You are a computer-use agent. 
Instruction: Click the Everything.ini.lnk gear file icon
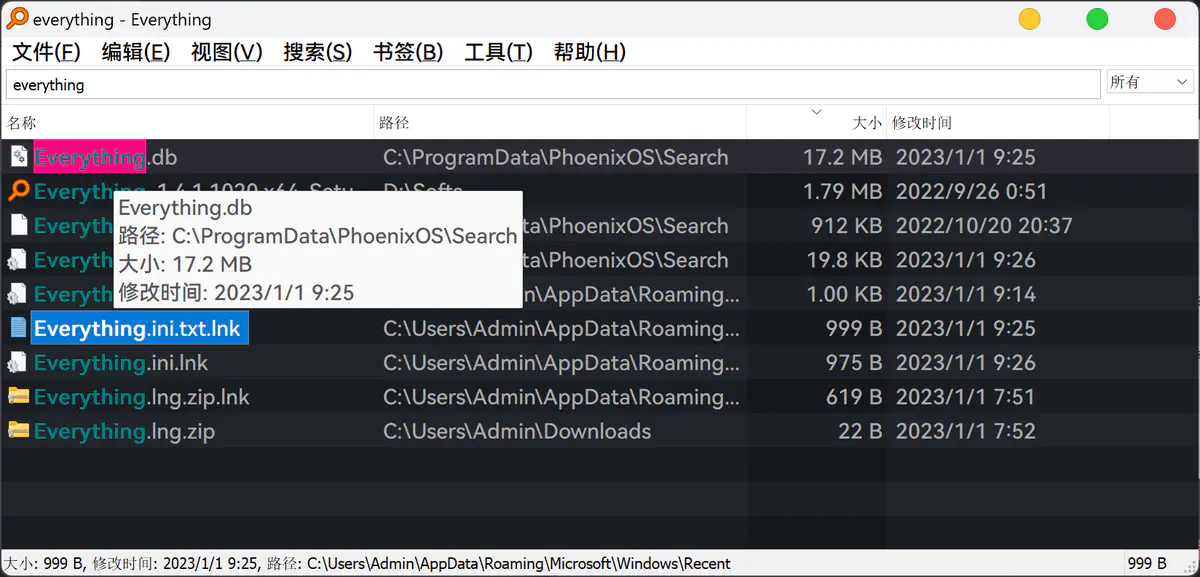point(18,362)
